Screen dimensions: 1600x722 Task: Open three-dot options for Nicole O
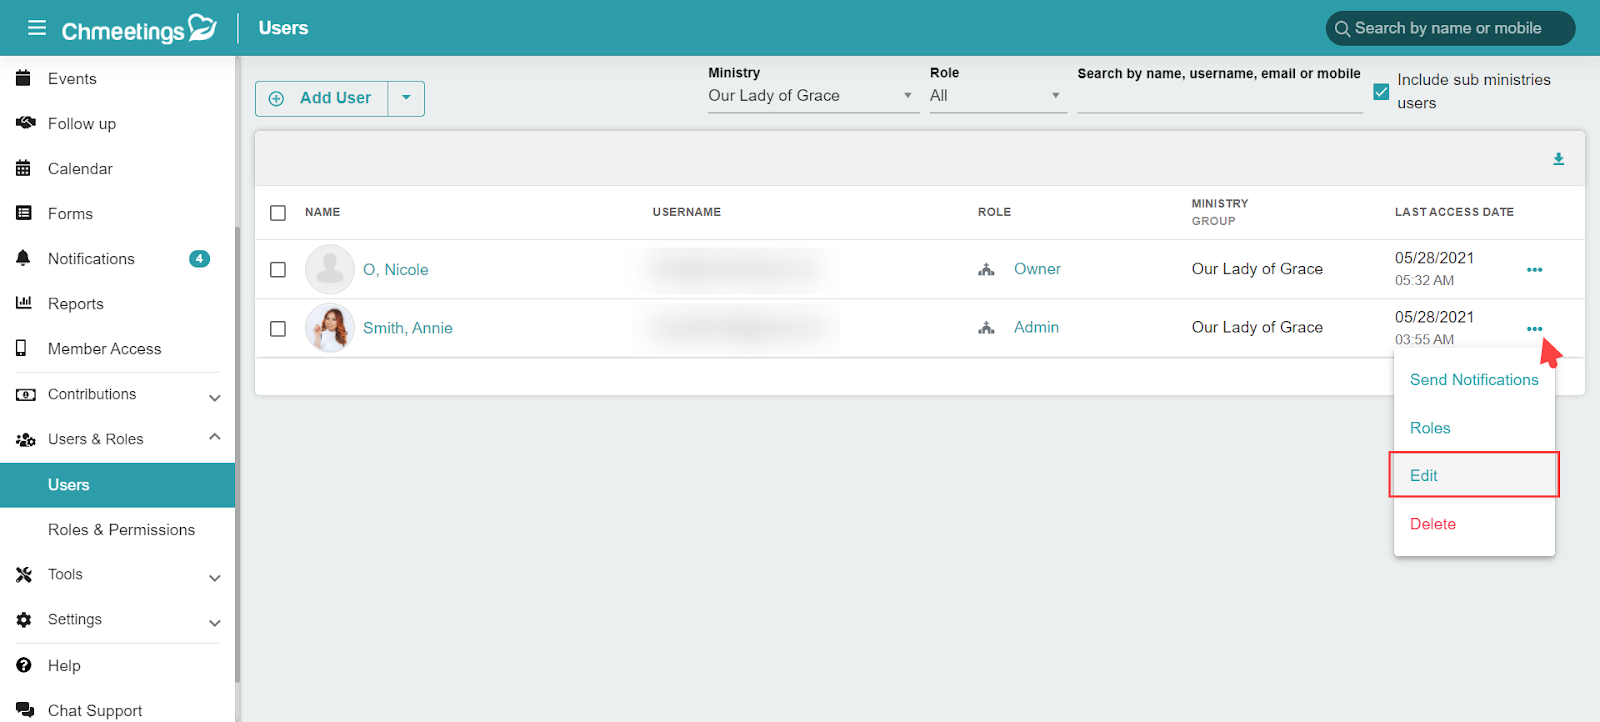pyautogui.click(x=1534, y=270)
